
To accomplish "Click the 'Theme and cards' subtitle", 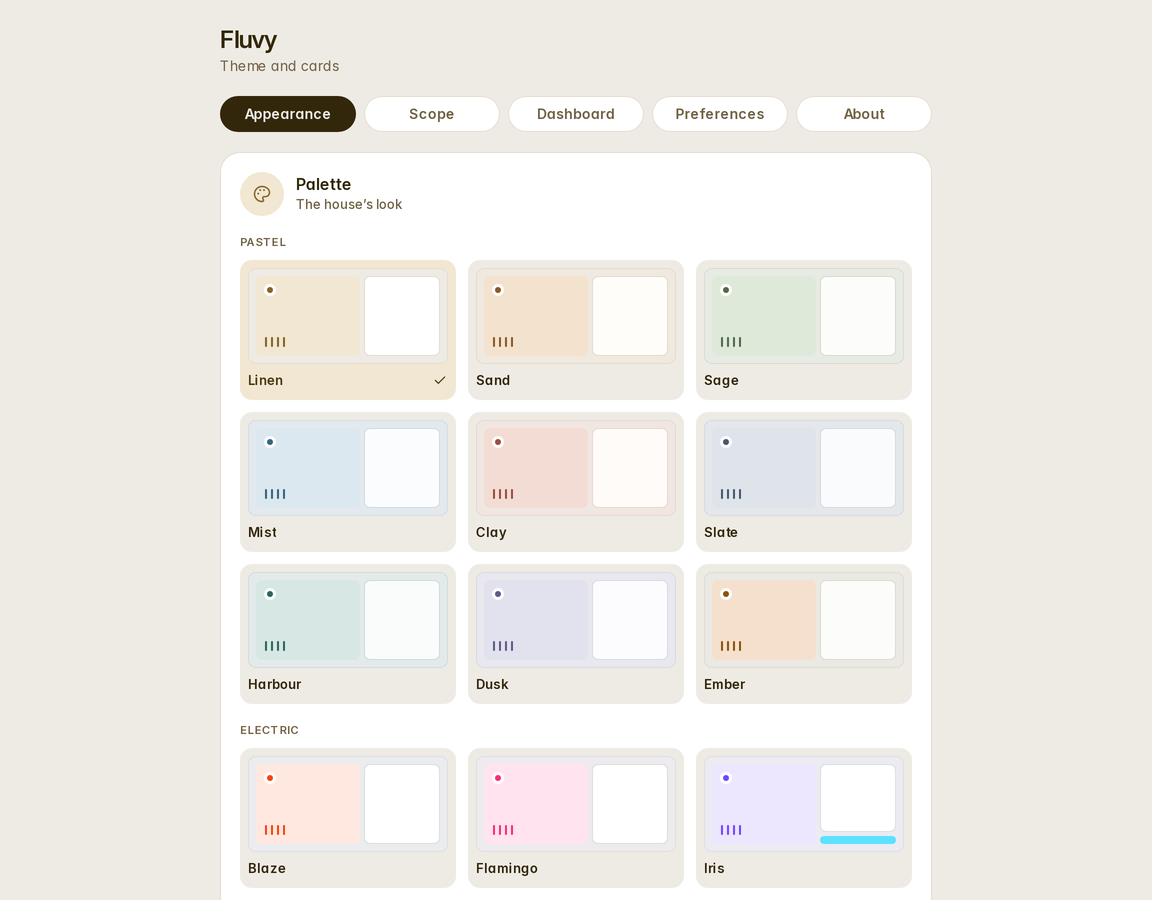I will pos(279,66).
